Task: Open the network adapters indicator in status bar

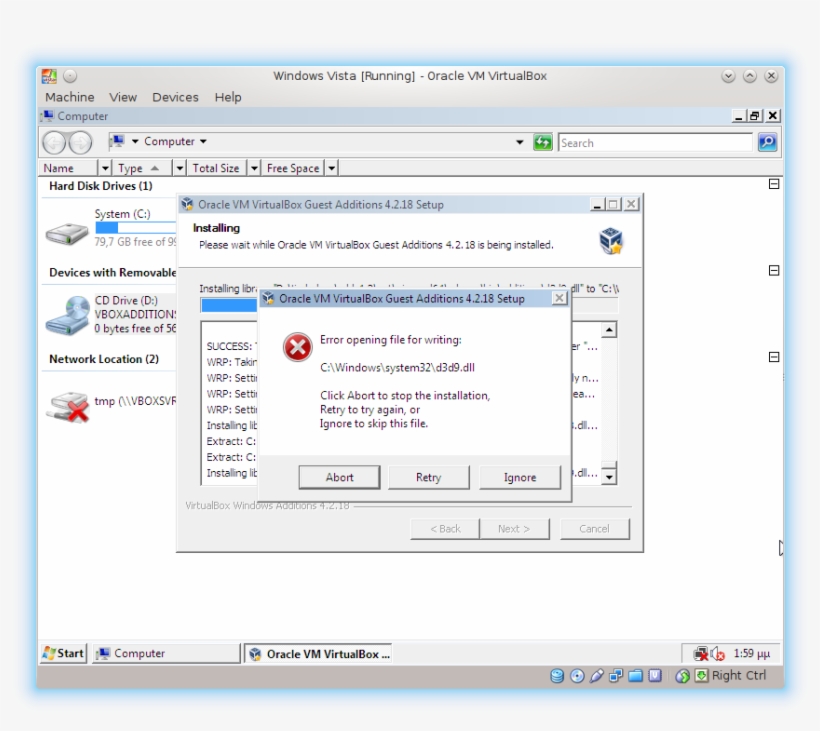Action: 615,676
